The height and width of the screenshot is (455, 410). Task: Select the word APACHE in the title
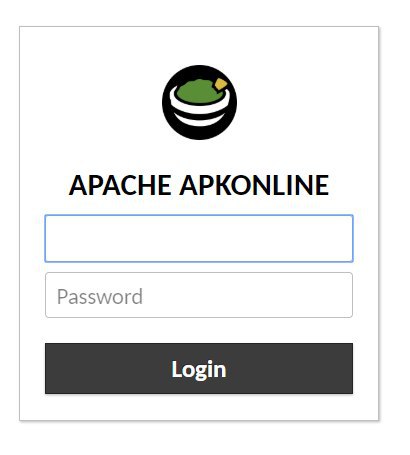pos(120,185)
